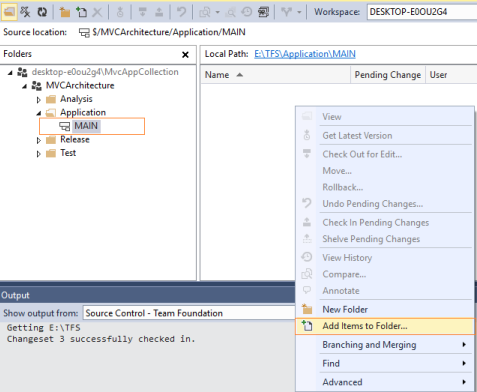Choose Undo Pending Changes... menu entry
477x392 pixels.
click(385, 203)
